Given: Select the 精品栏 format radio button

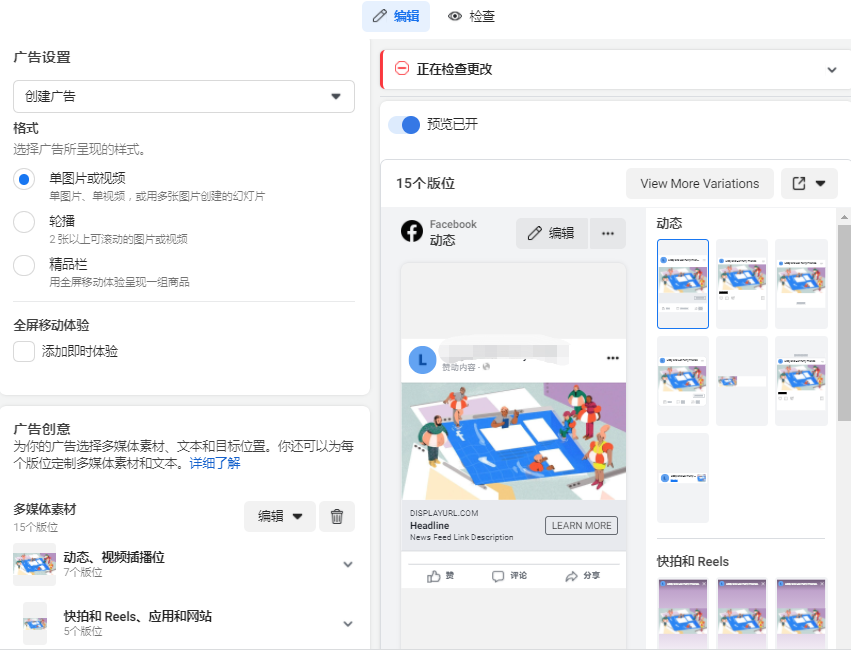Looking at the screenshot, I should click(x=24, y=265).
